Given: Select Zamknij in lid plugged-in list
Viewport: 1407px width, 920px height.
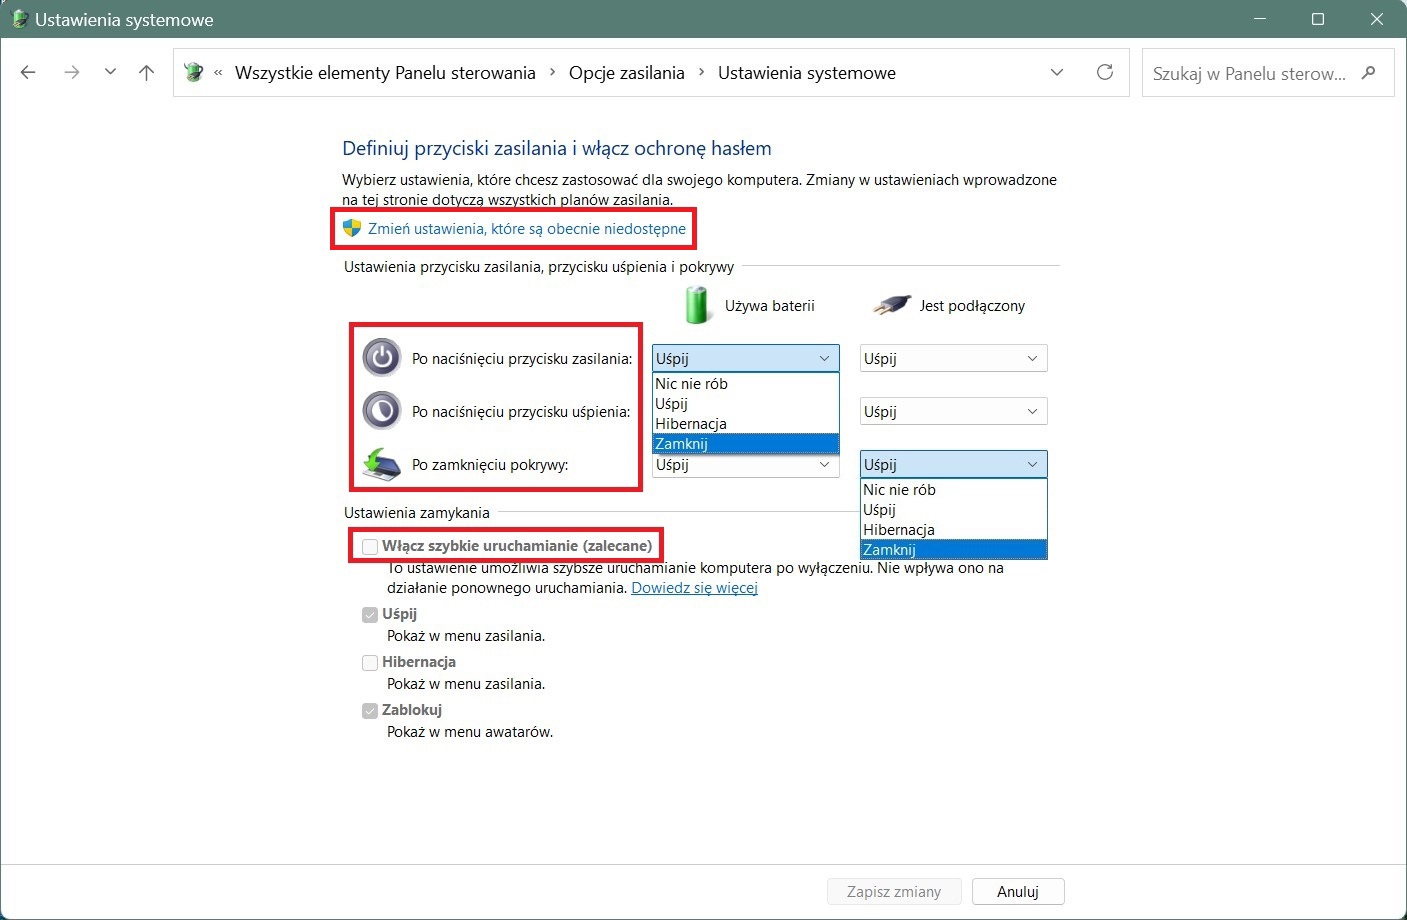Looking at the screenshot, I should (x=954, y=550).
